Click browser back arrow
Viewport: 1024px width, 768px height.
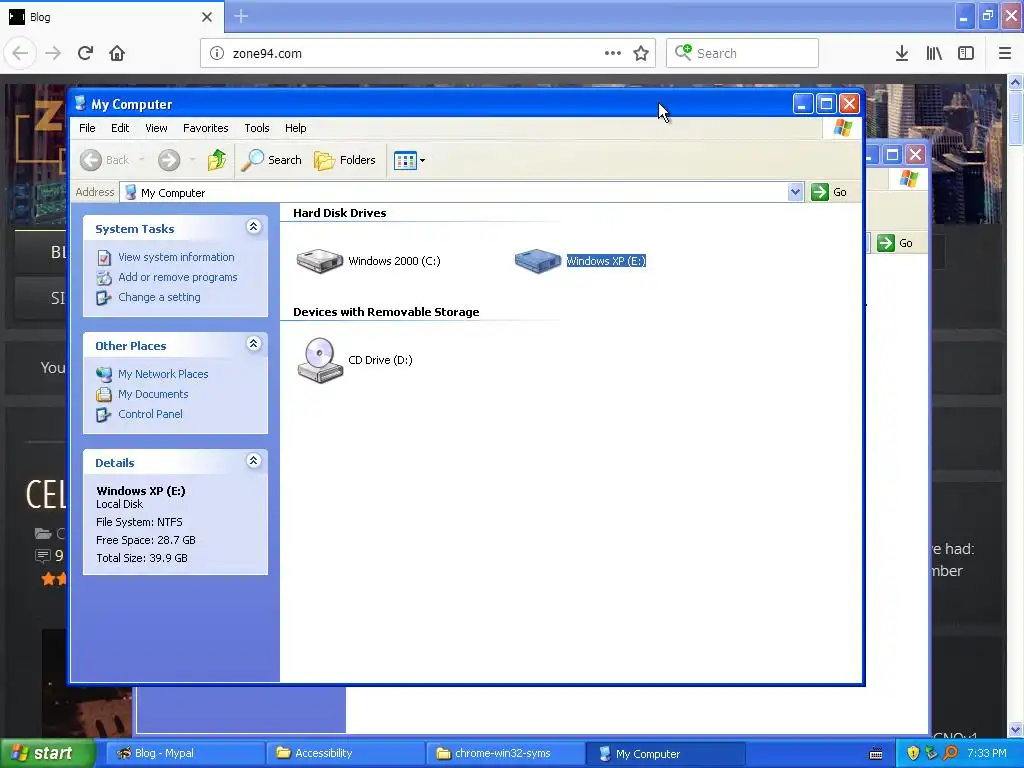(20, 53)
